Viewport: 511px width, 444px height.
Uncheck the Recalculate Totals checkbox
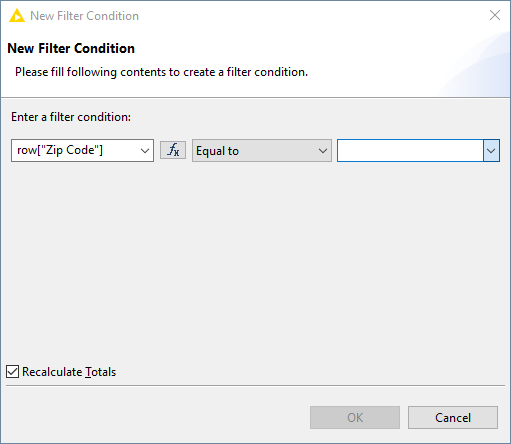pos(12,371)
